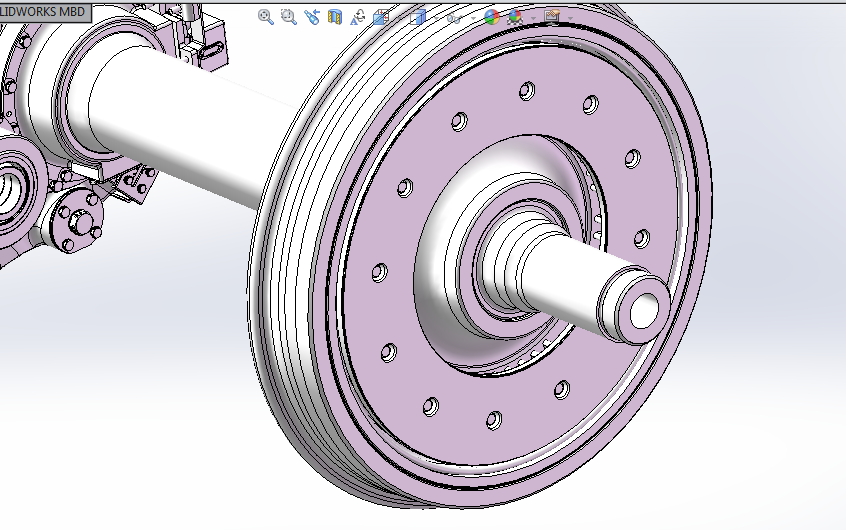Open View Settings monitor icon
This screenshot has height=530, width=846.
point(552,16)
